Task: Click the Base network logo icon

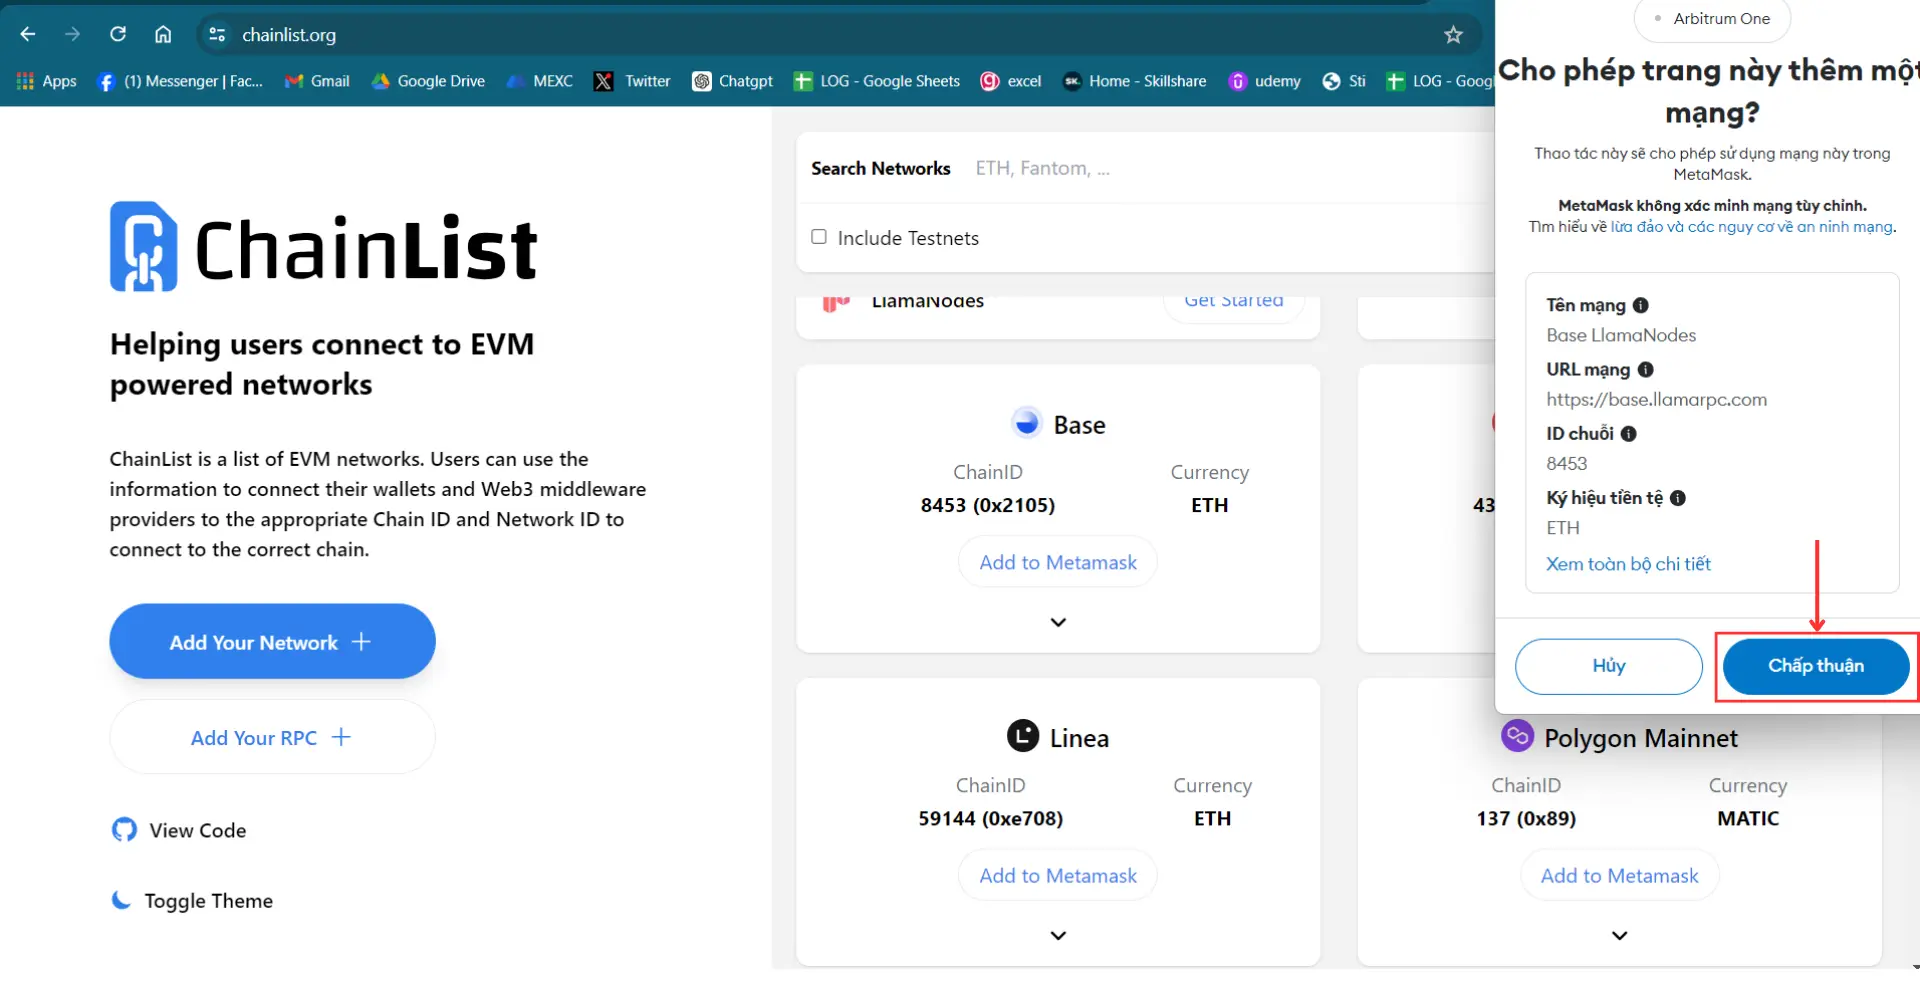Action: 1027,422
